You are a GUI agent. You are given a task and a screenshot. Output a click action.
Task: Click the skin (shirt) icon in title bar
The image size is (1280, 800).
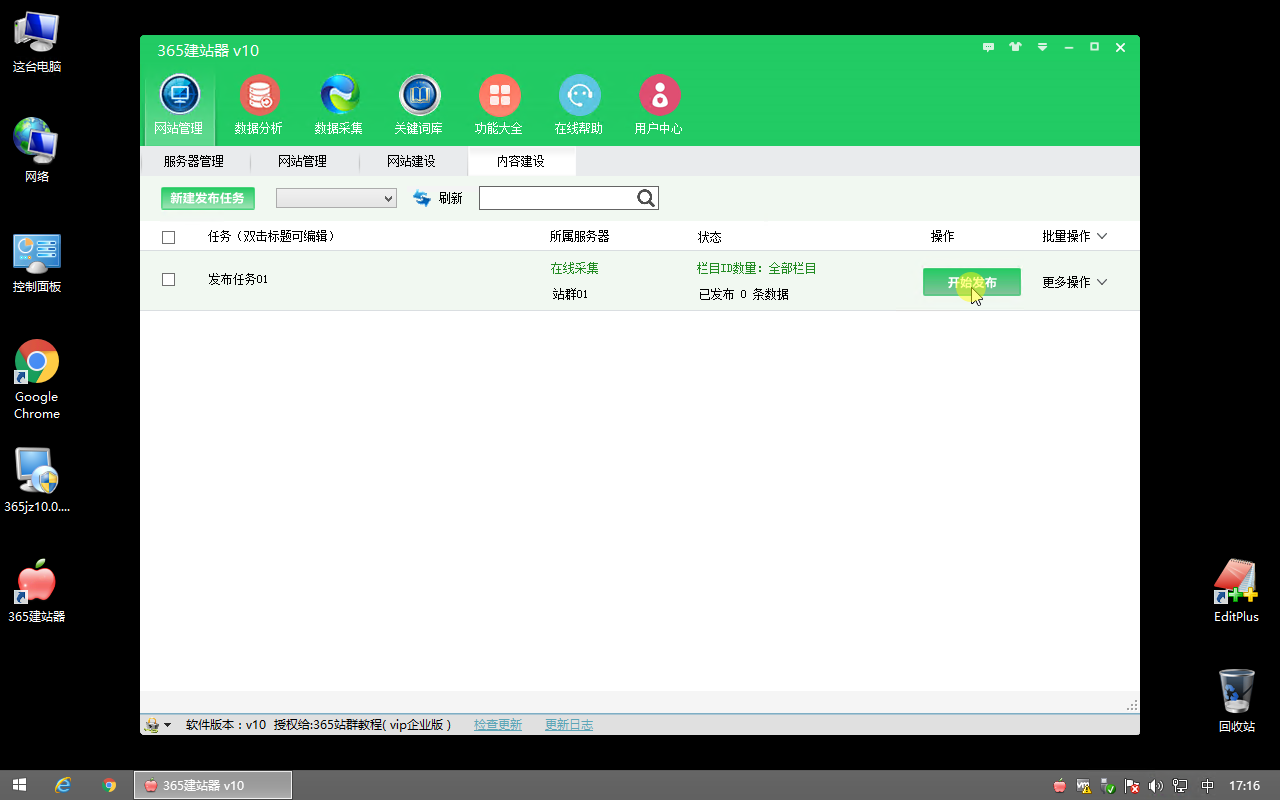pos(1016,47)
